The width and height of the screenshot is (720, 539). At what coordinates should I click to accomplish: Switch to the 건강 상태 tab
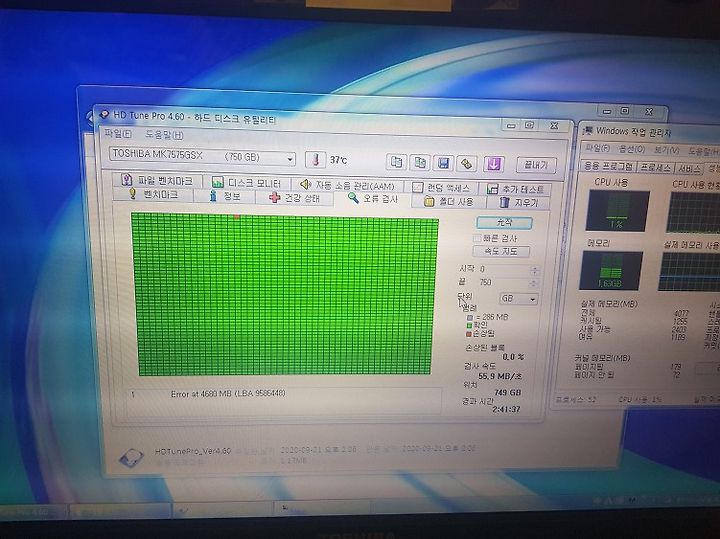point(294,197)
